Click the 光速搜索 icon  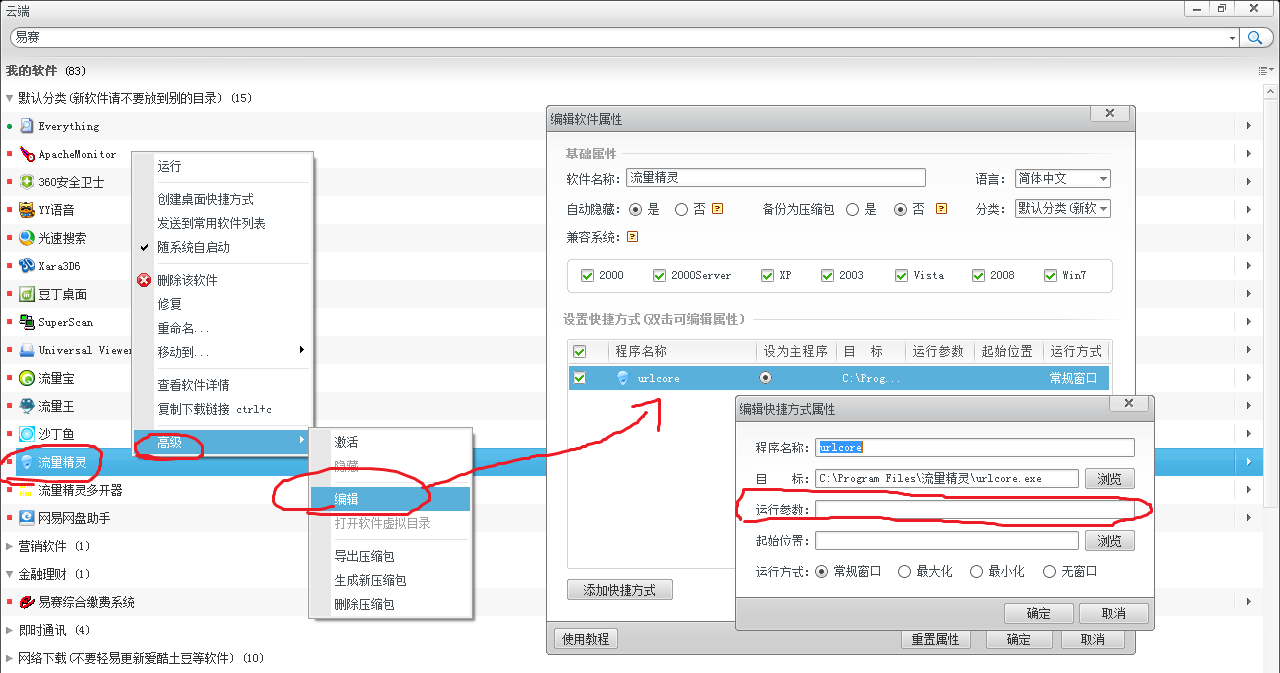[27, 238]
